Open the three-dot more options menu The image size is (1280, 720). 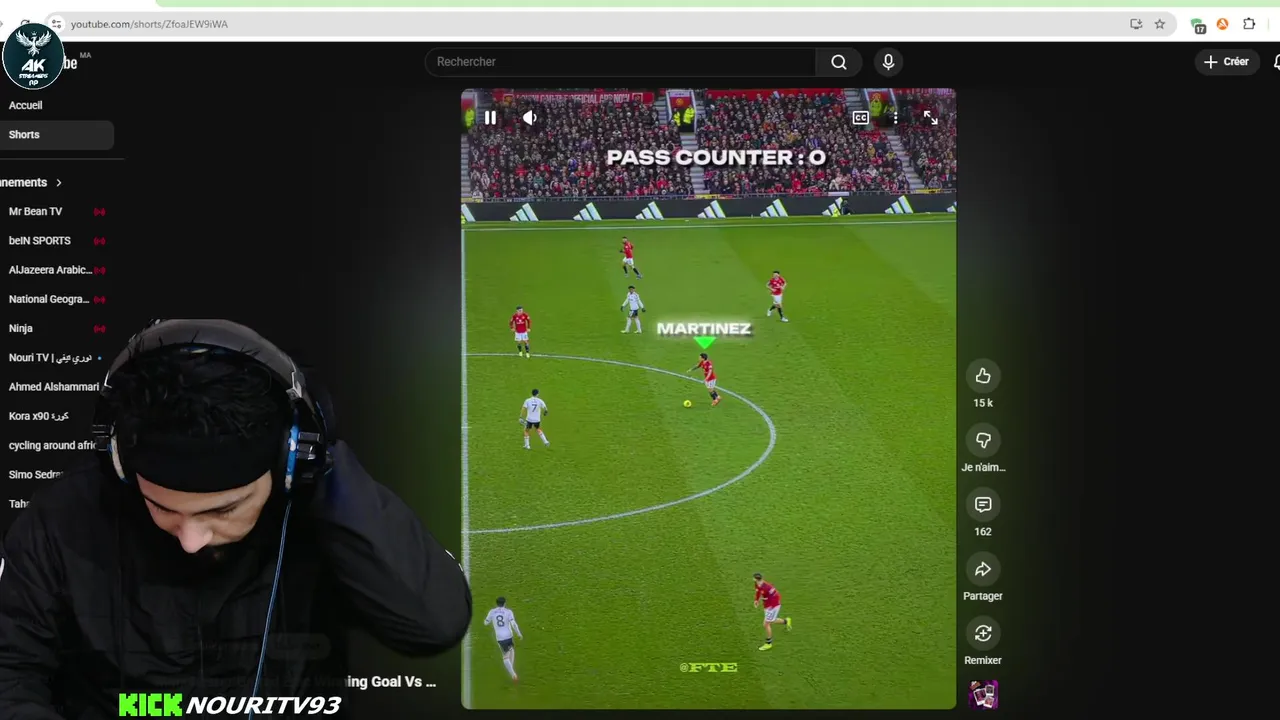coord(895,118)
